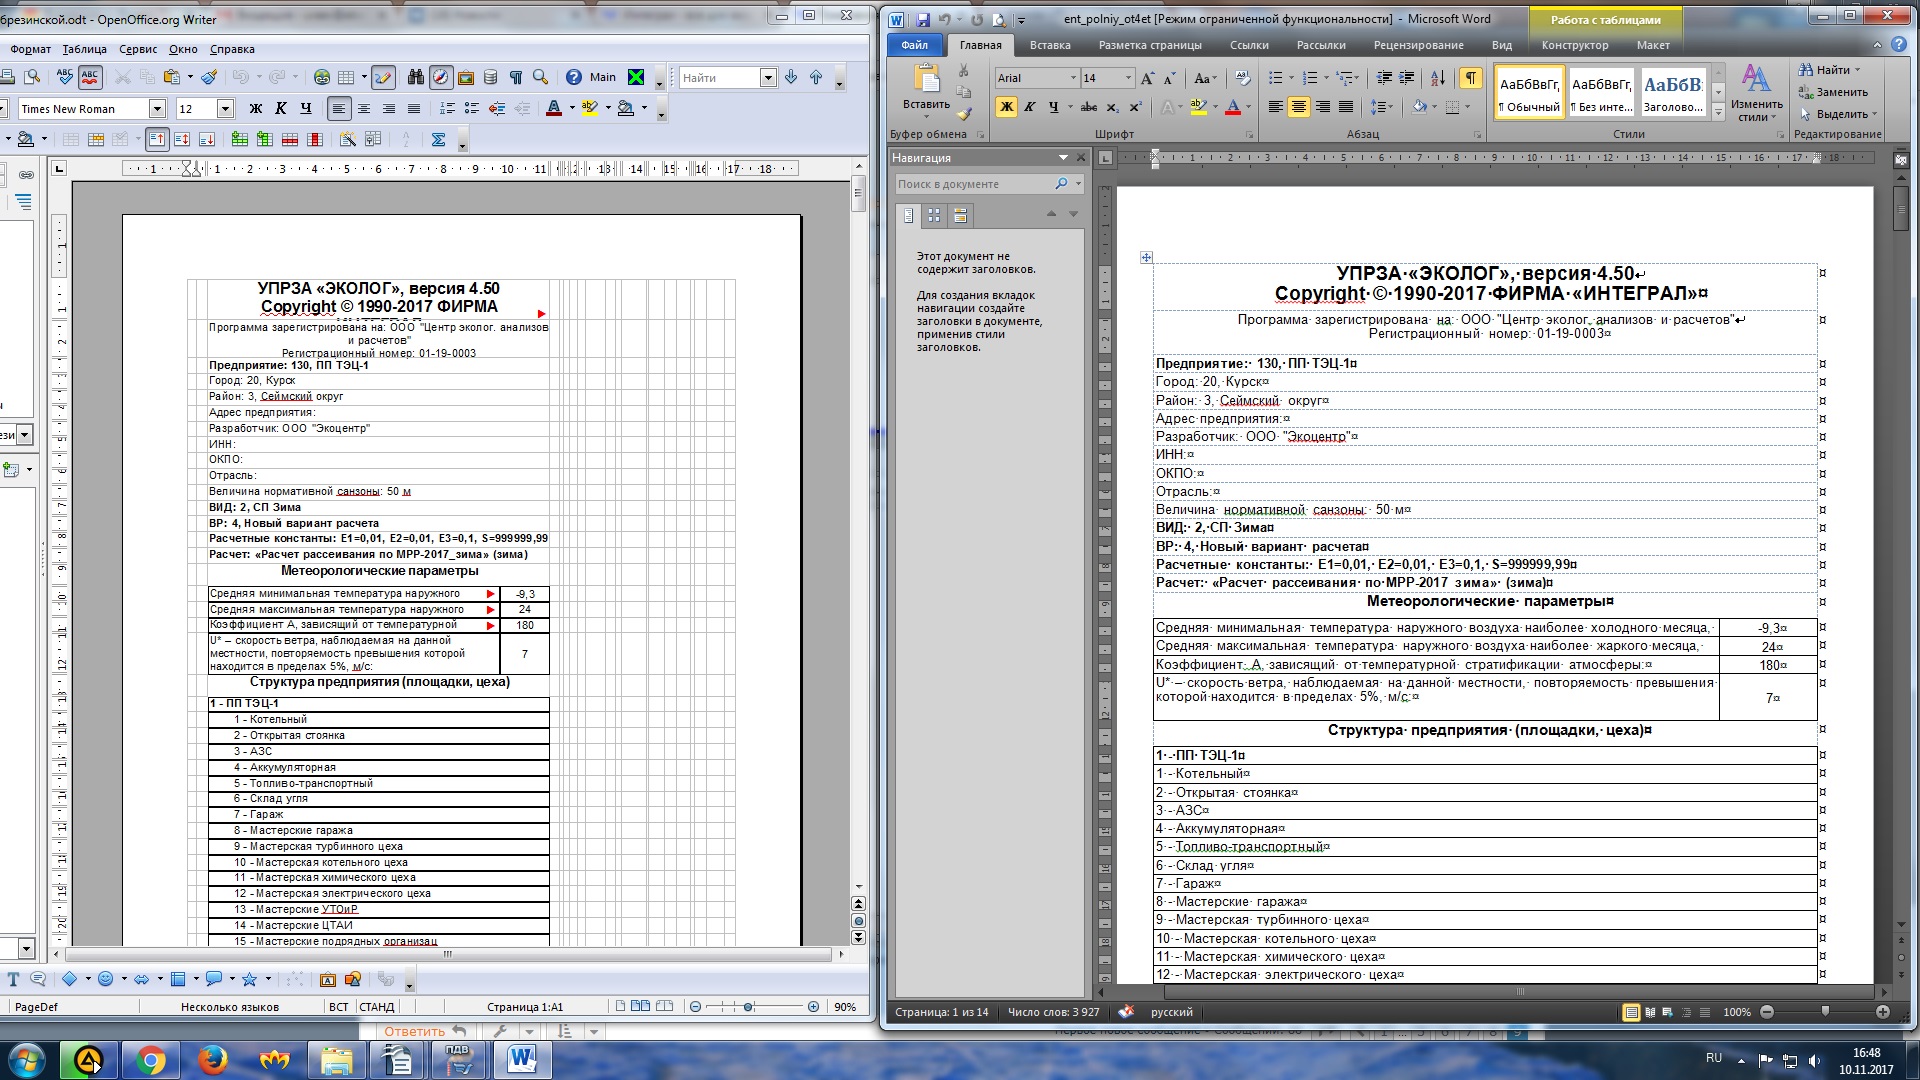This screenshot has height=1080, width=1920.
Task: Open the Таблица menu in OpenOffice
Action: (x=84, y=49)
